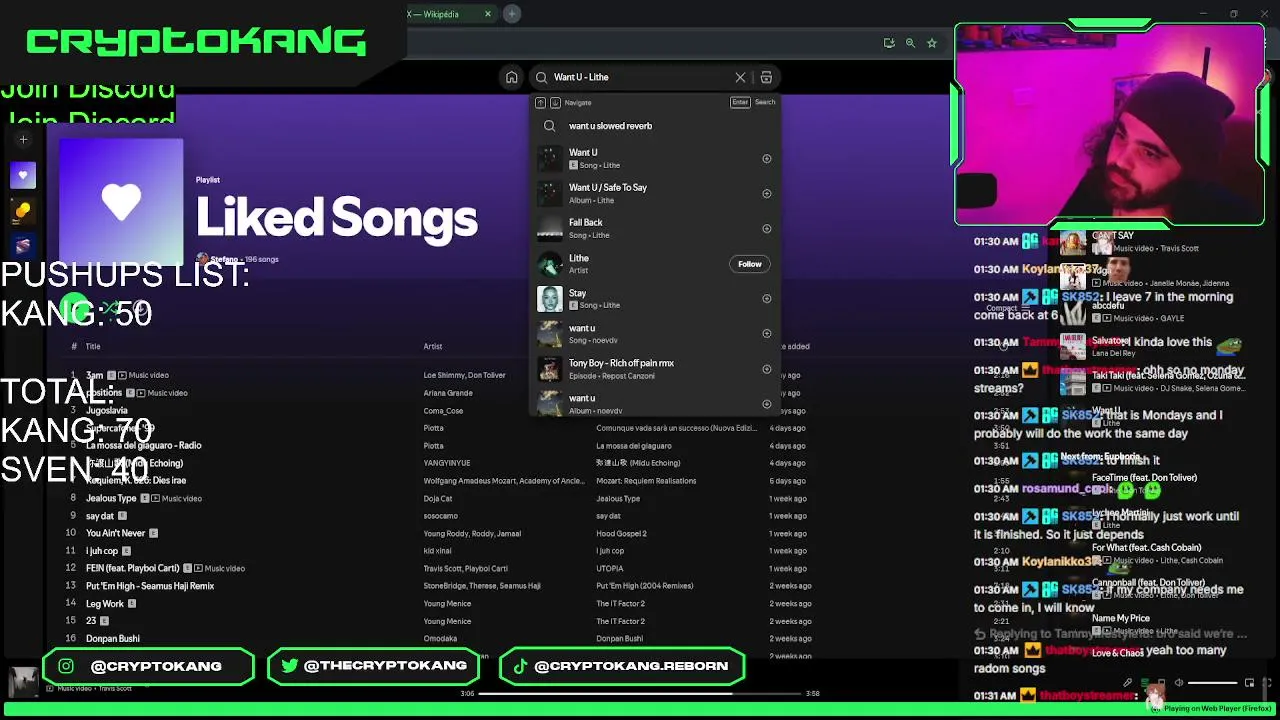The height and width of the screenshot is (720, 1280).
Task: Open the album result 'Want U / Safe To Say'
Action: [654, 194]
